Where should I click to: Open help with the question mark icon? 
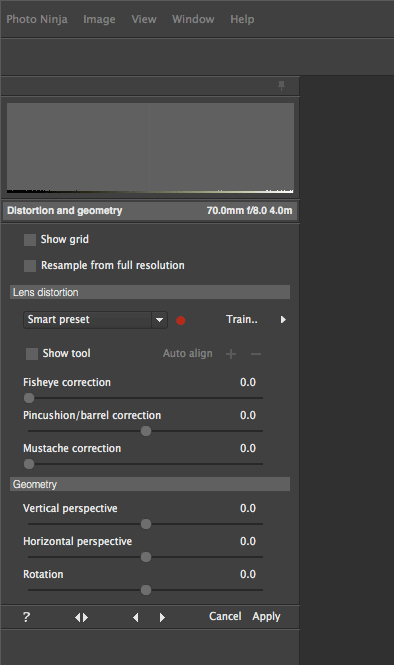click(x=26, y=617)
